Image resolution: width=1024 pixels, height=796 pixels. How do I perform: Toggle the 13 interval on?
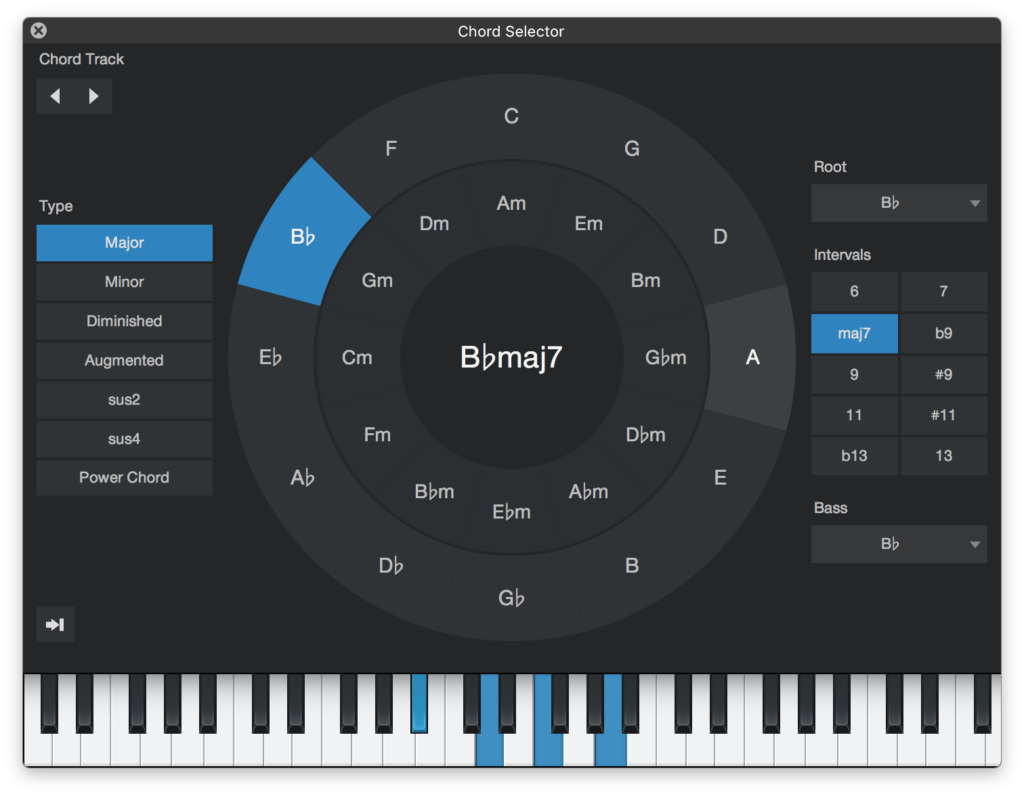pos(943,456)
